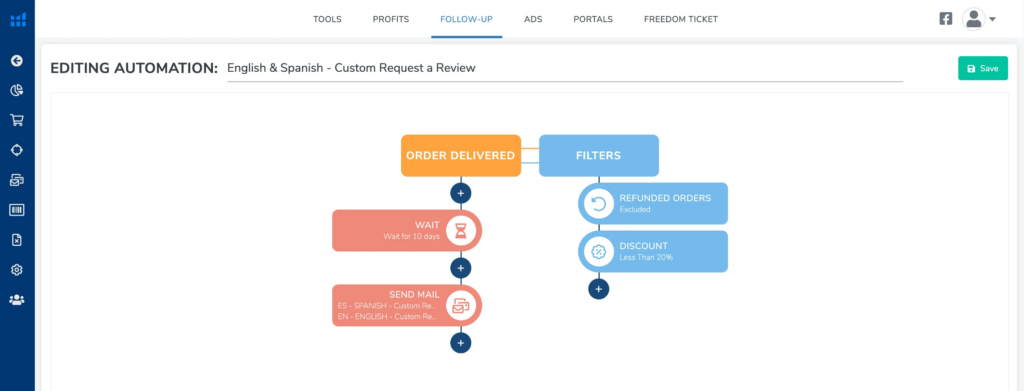Open the FREEDOM TICKET menu item

coord(680,20)
